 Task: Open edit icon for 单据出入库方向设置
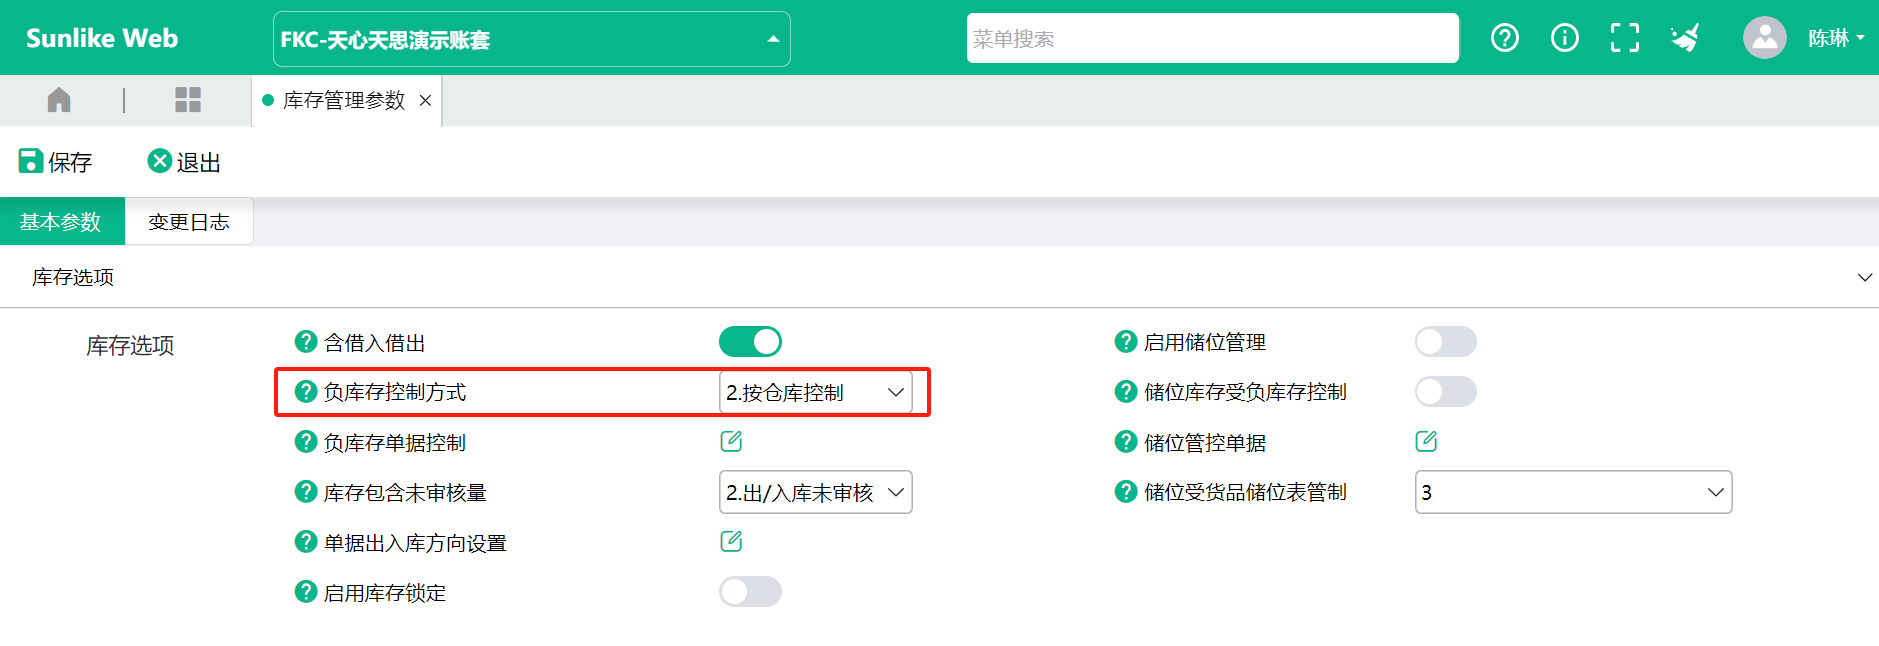(x=731, y=541)
